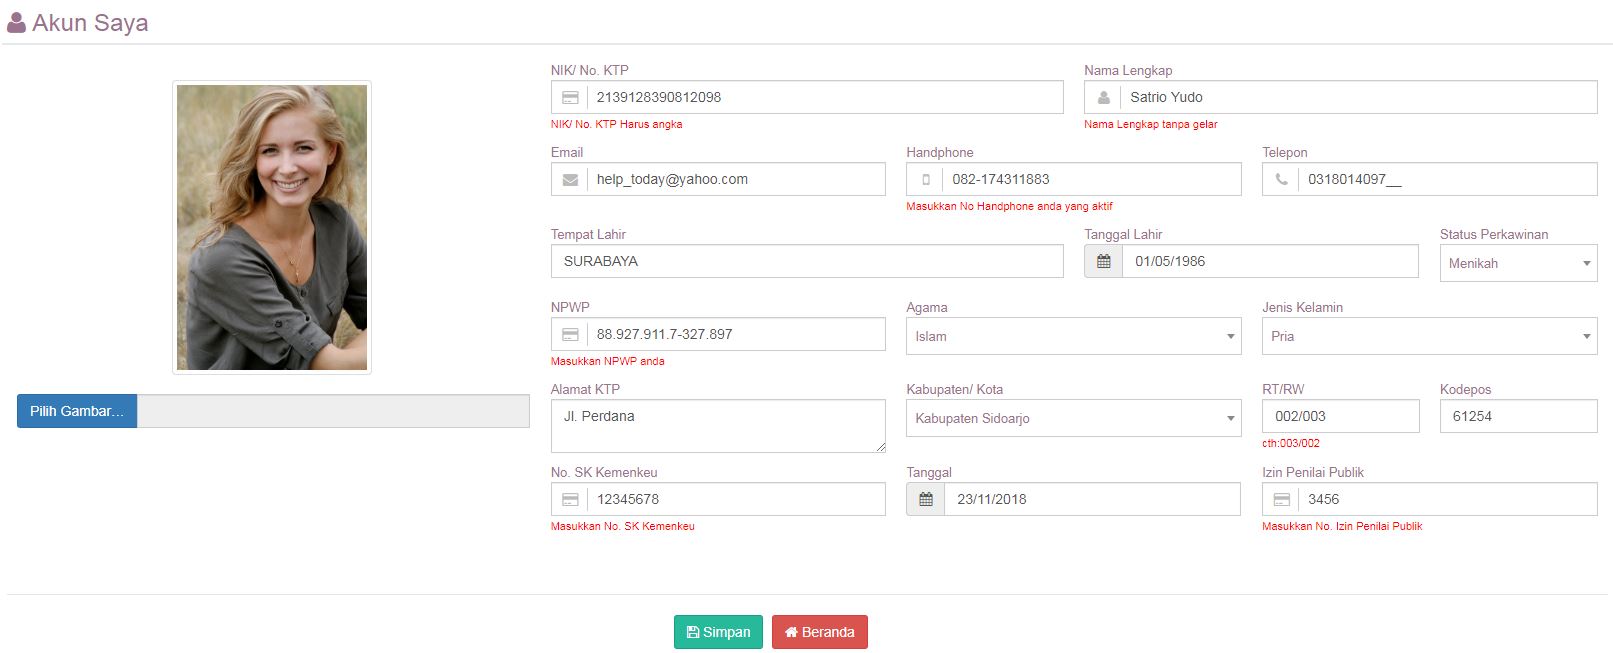1613x653 pixels.
Task: Expand the Agama dropdown showing Islam
Action: (x=1073, y=337)
